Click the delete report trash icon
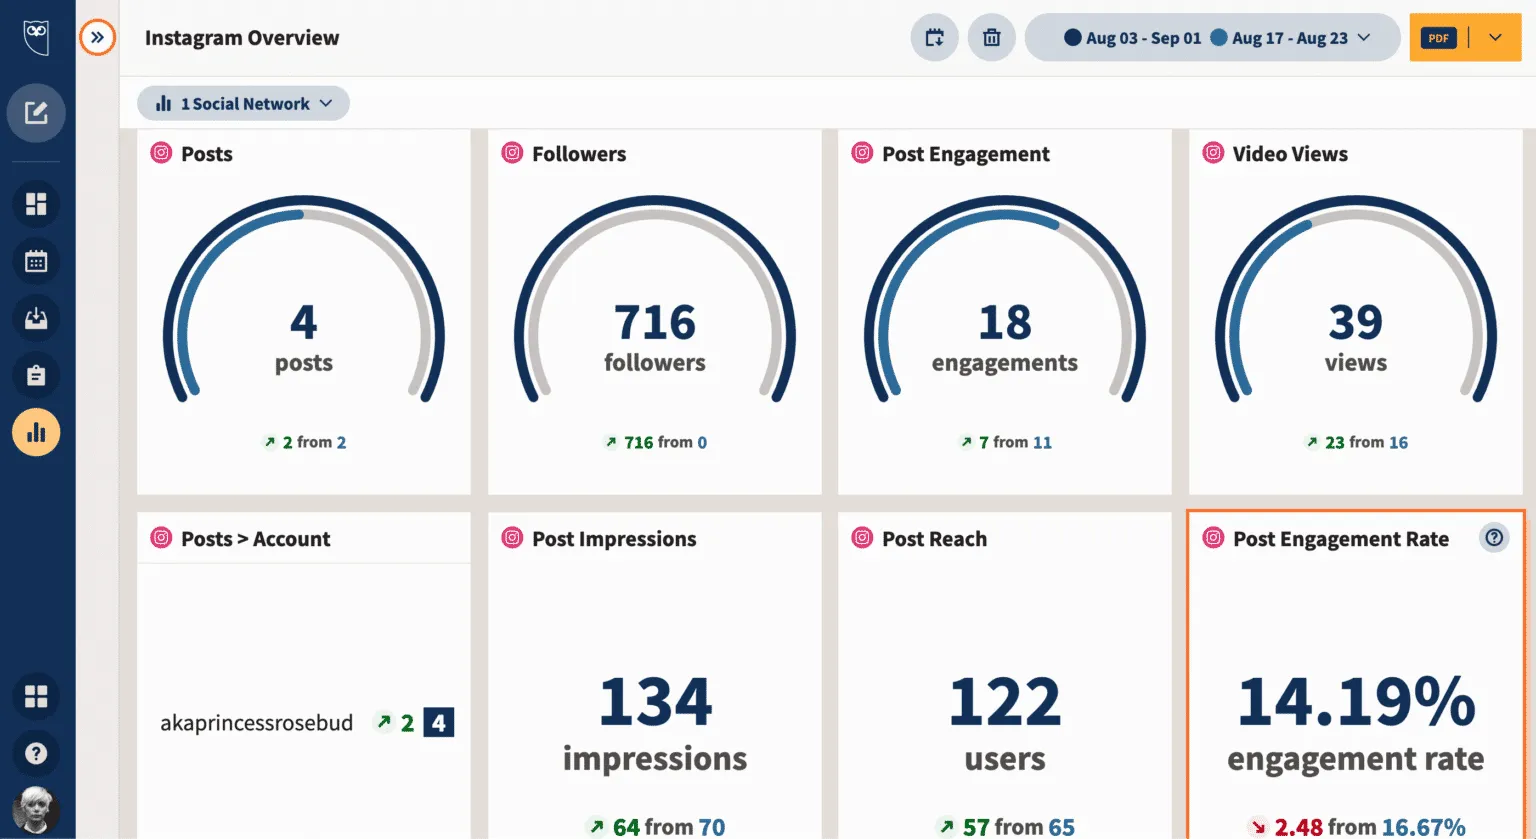Screen dimensions: 1536x839 click(x=991, y=37)
